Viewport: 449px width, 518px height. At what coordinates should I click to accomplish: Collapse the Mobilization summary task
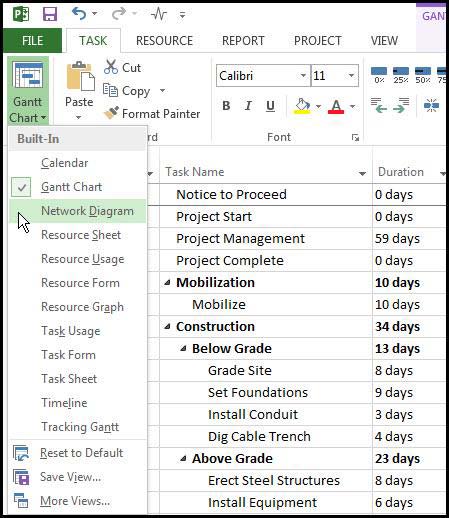click(x=168, y=283)
